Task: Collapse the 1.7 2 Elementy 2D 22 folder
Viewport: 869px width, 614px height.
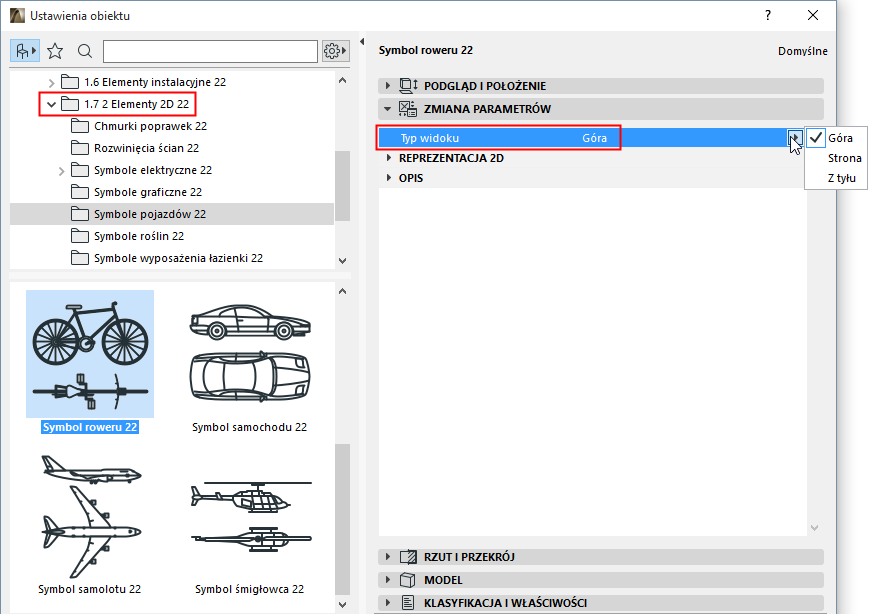Action: coord(52,104)
